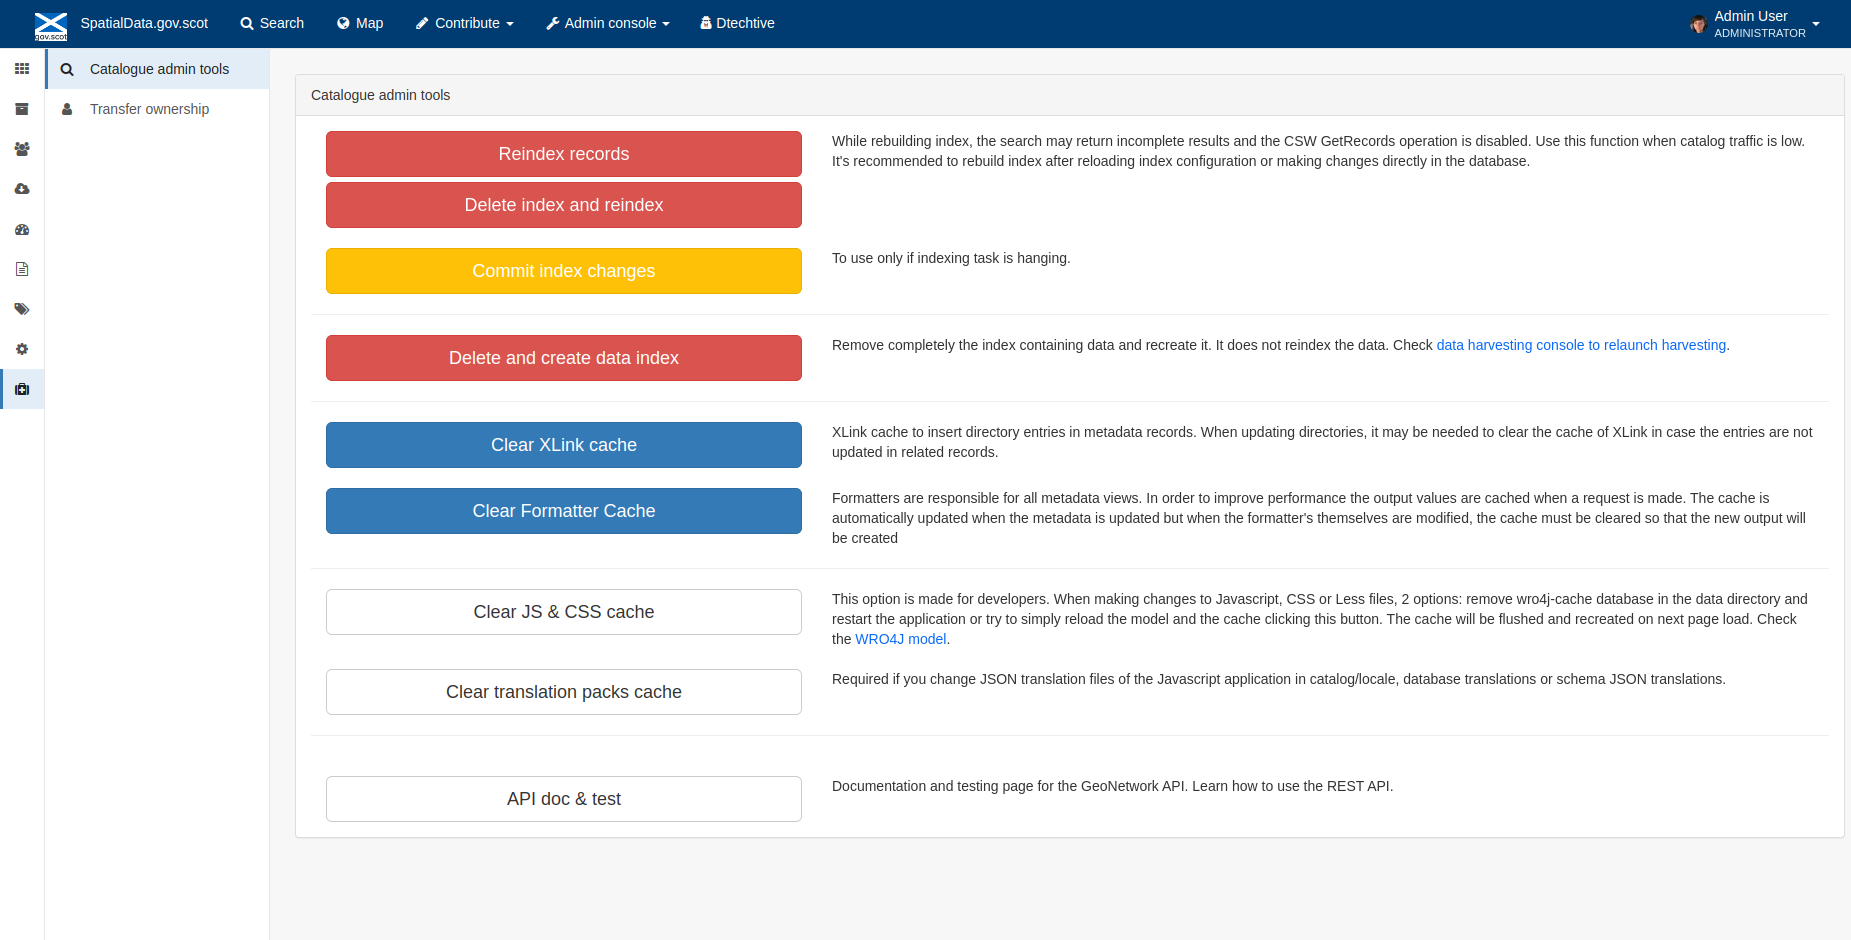Screen dimensions: 1851x940
Task: Open users and groups sidebar icon
Action: point(22,149)
